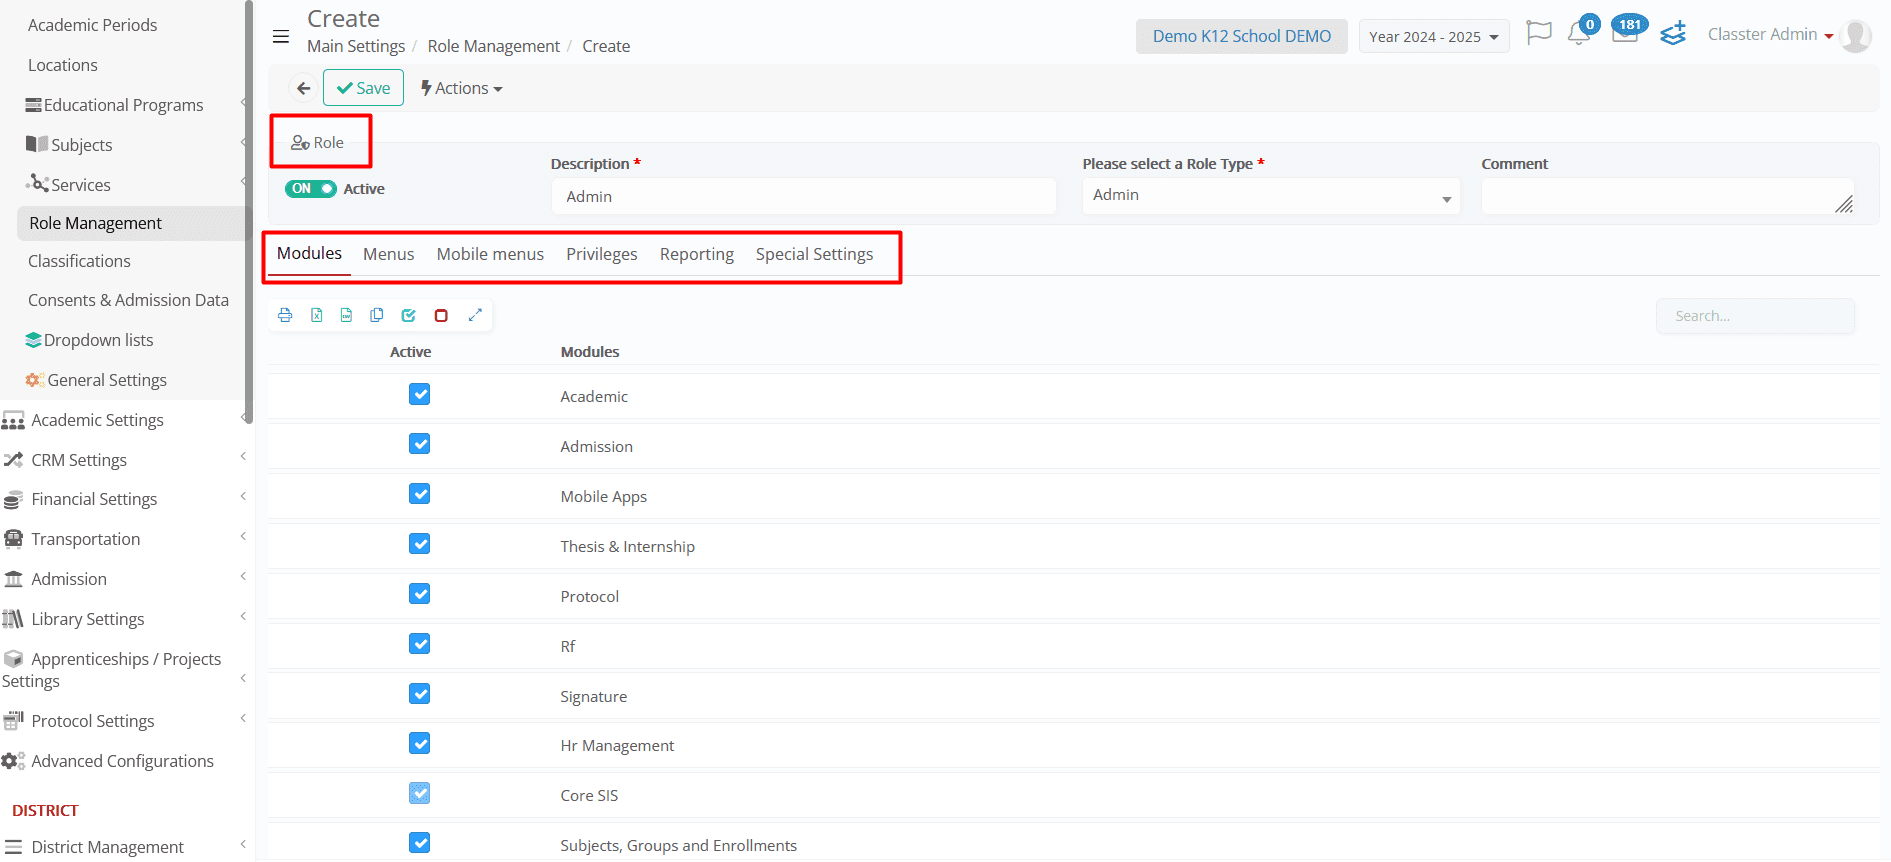This screenshot has height=862, width=1891.
Task: Open Role Management breadcrumb link
Action: click(x=493, y=46)
